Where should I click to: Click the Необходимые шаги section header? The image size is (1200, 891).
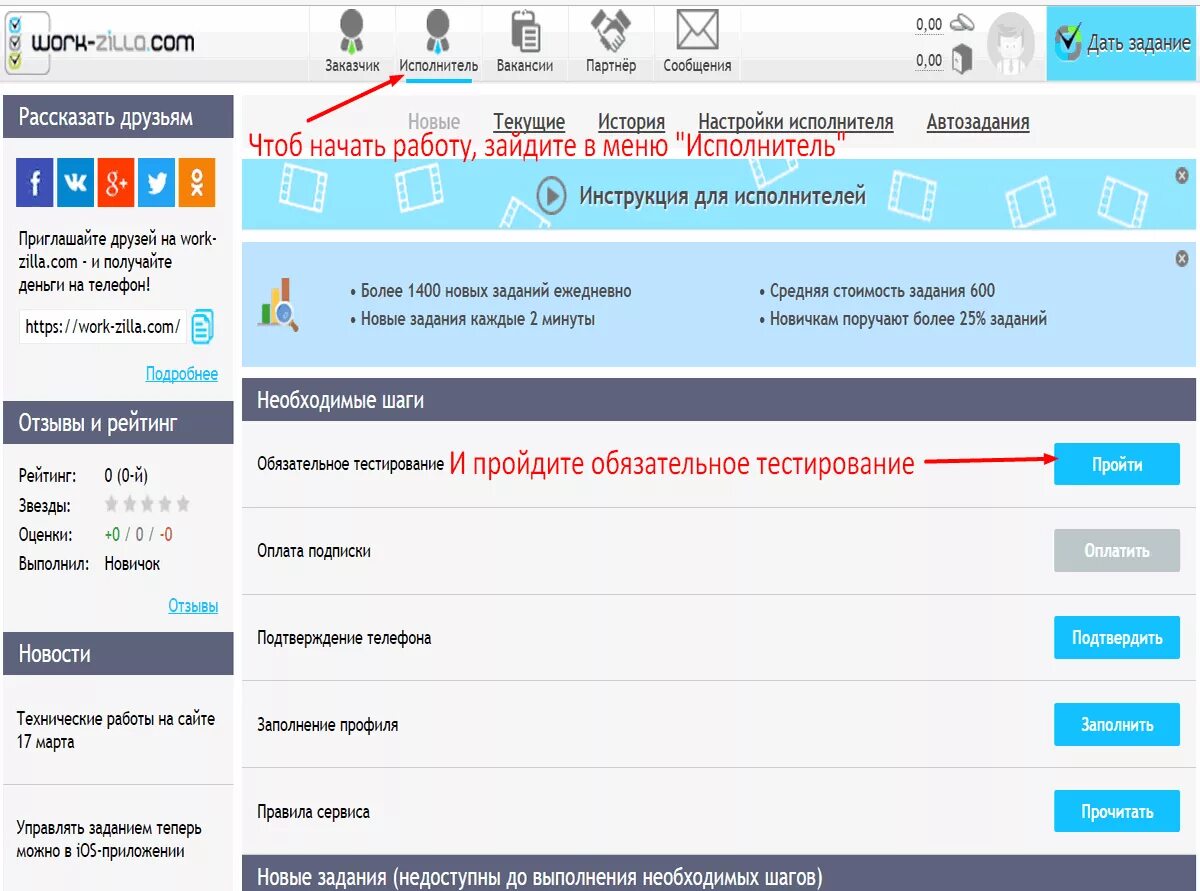pos(719,400)
